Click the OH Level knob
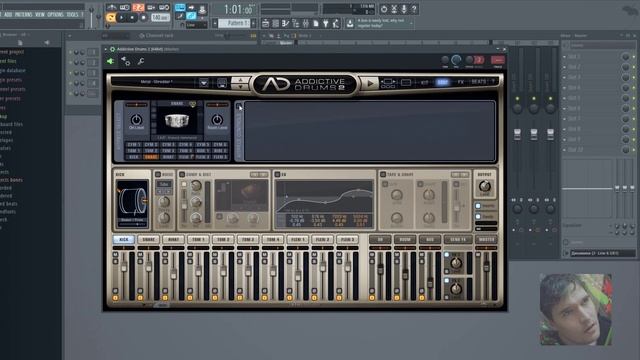Screen dimensions: 640x360 pyautogui.click(x=136, y=120)
